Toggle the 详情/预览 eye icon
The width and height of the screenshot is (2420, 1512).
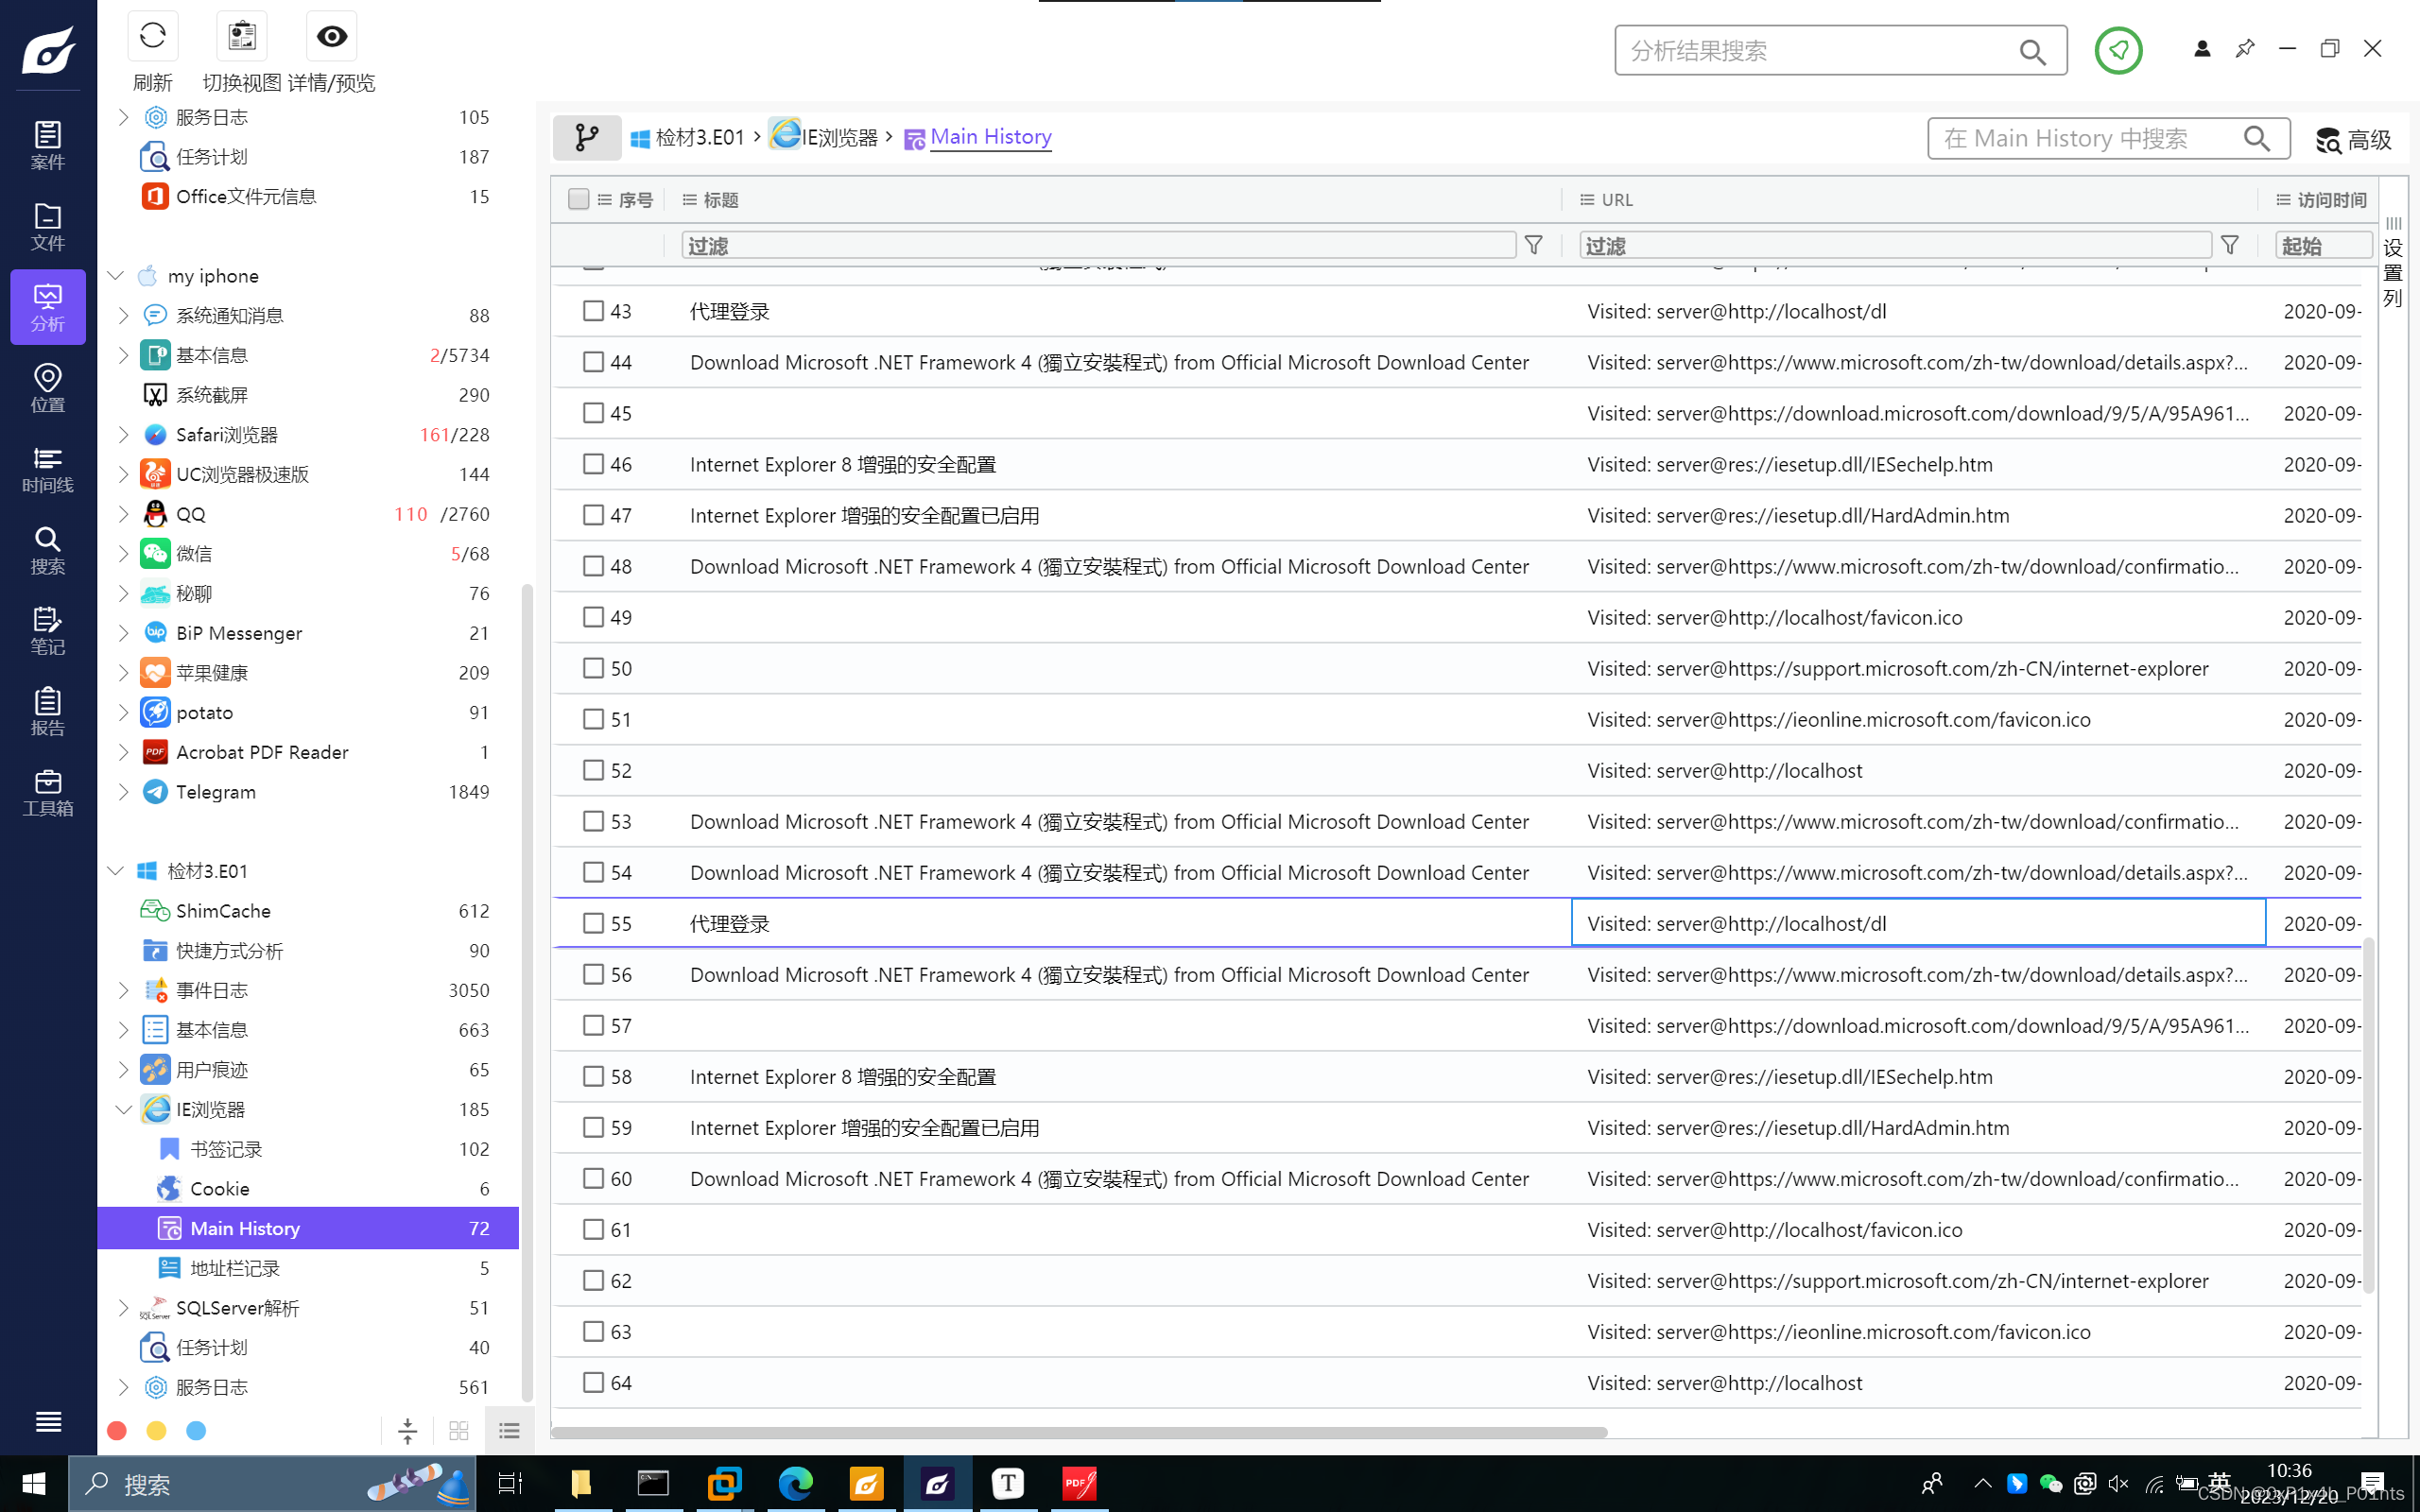[331, 37]
